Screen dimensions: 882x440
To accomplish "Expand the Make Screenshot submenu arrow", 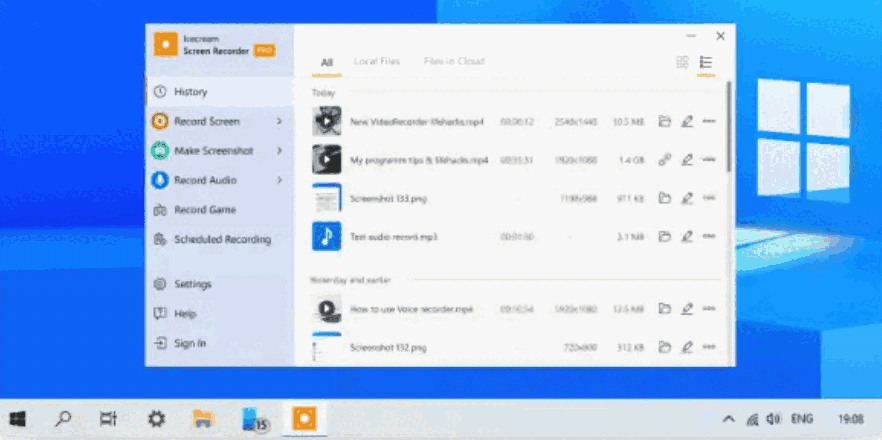I will pyautogui.click(x=279, y=151).
